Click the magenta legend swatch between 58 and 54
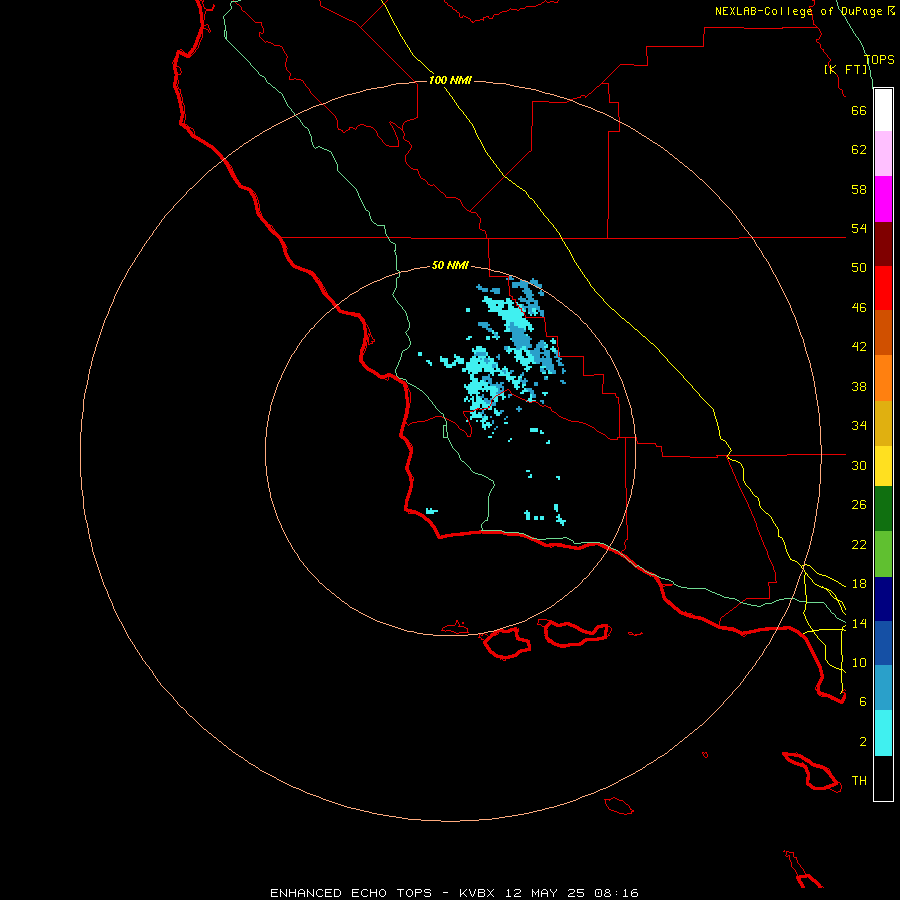The image size is (900, 900). coord(883,199)
